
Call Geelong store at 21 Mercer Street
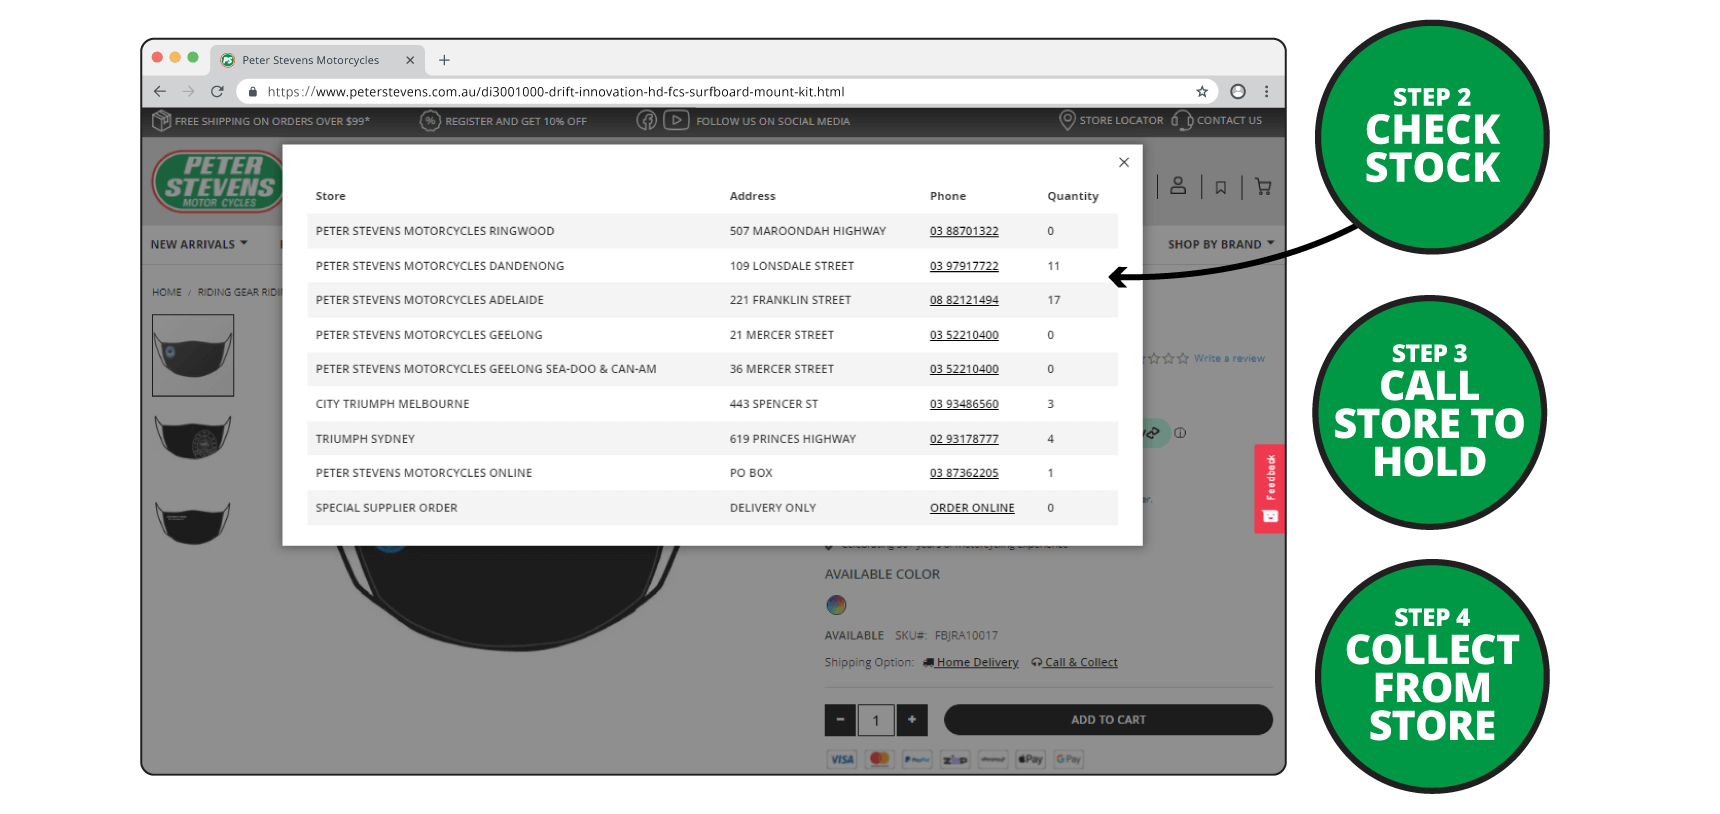(x=964, y=335)
